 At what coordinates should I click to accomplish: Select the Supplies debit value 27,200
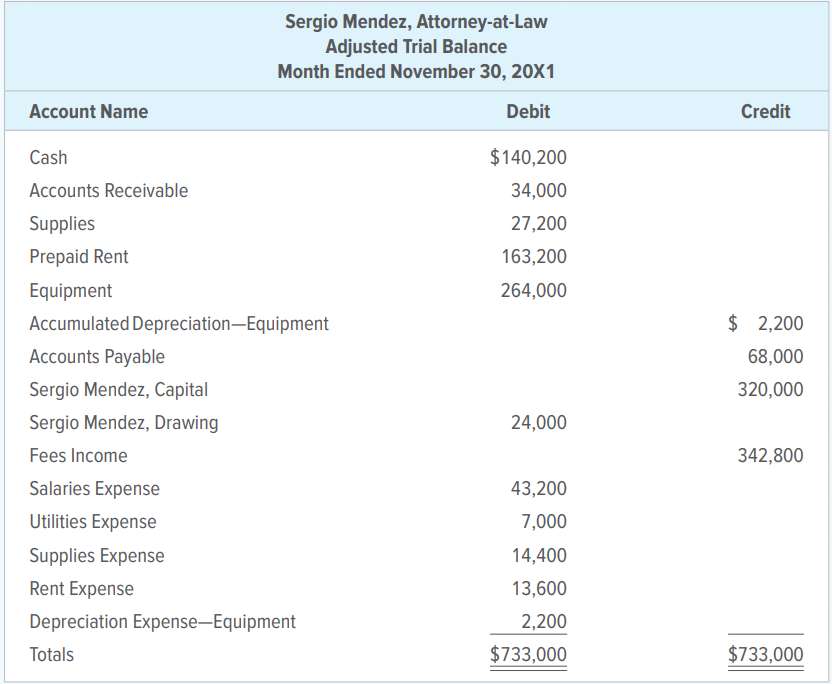(539, 223)
